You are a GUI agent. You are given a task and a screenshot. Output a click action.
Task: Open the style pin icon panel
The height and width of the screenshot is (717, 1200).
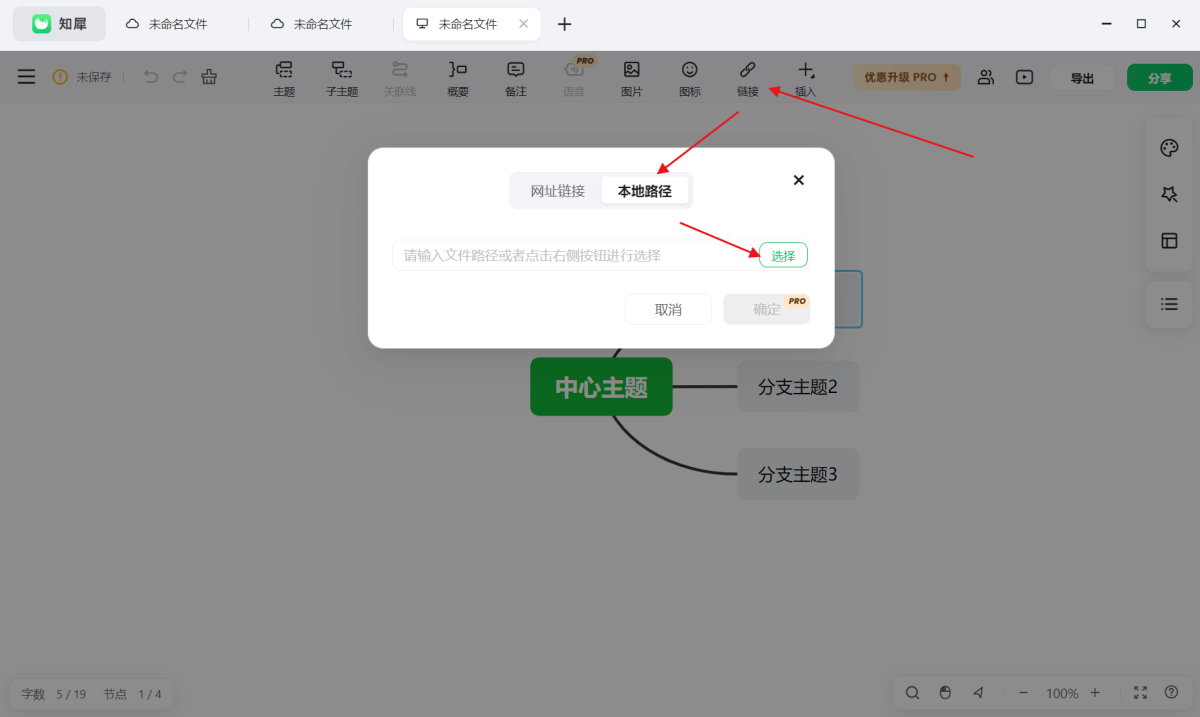pos(1169,195)
